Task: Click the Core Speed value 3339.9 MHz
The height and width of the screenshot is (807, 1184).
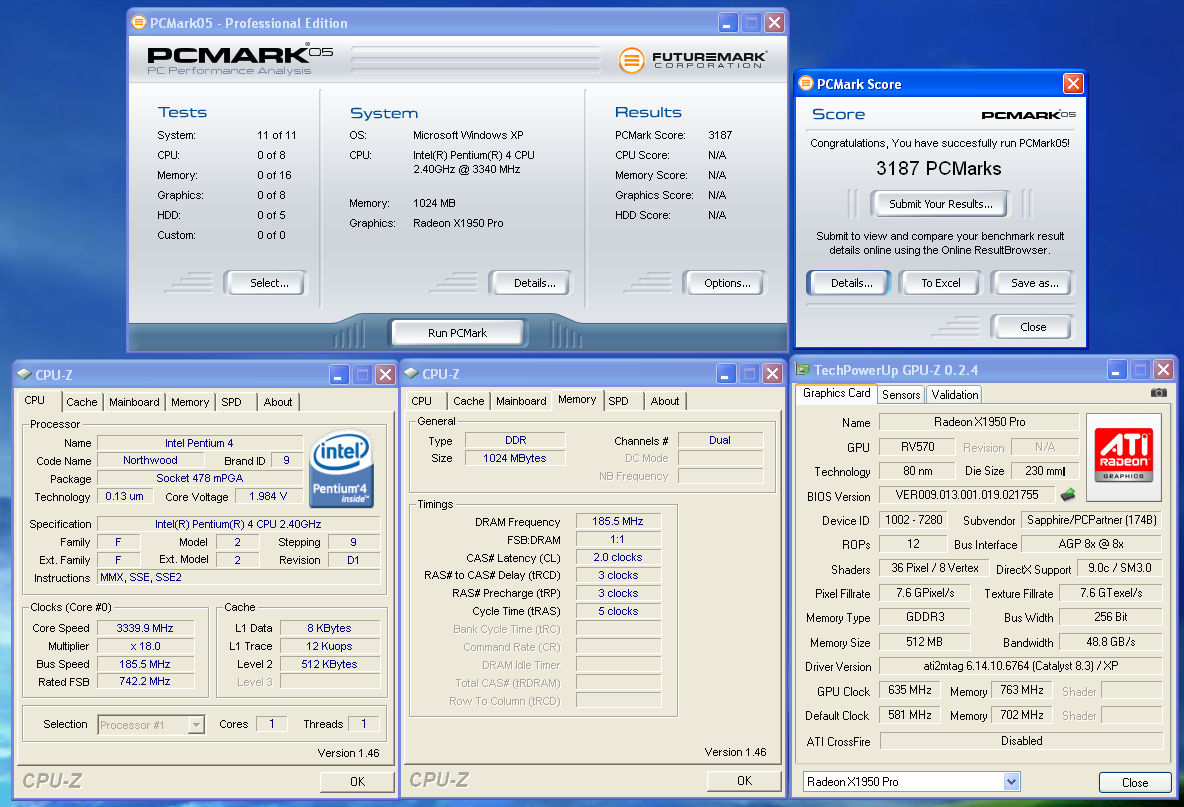Action: click(145, 628)
